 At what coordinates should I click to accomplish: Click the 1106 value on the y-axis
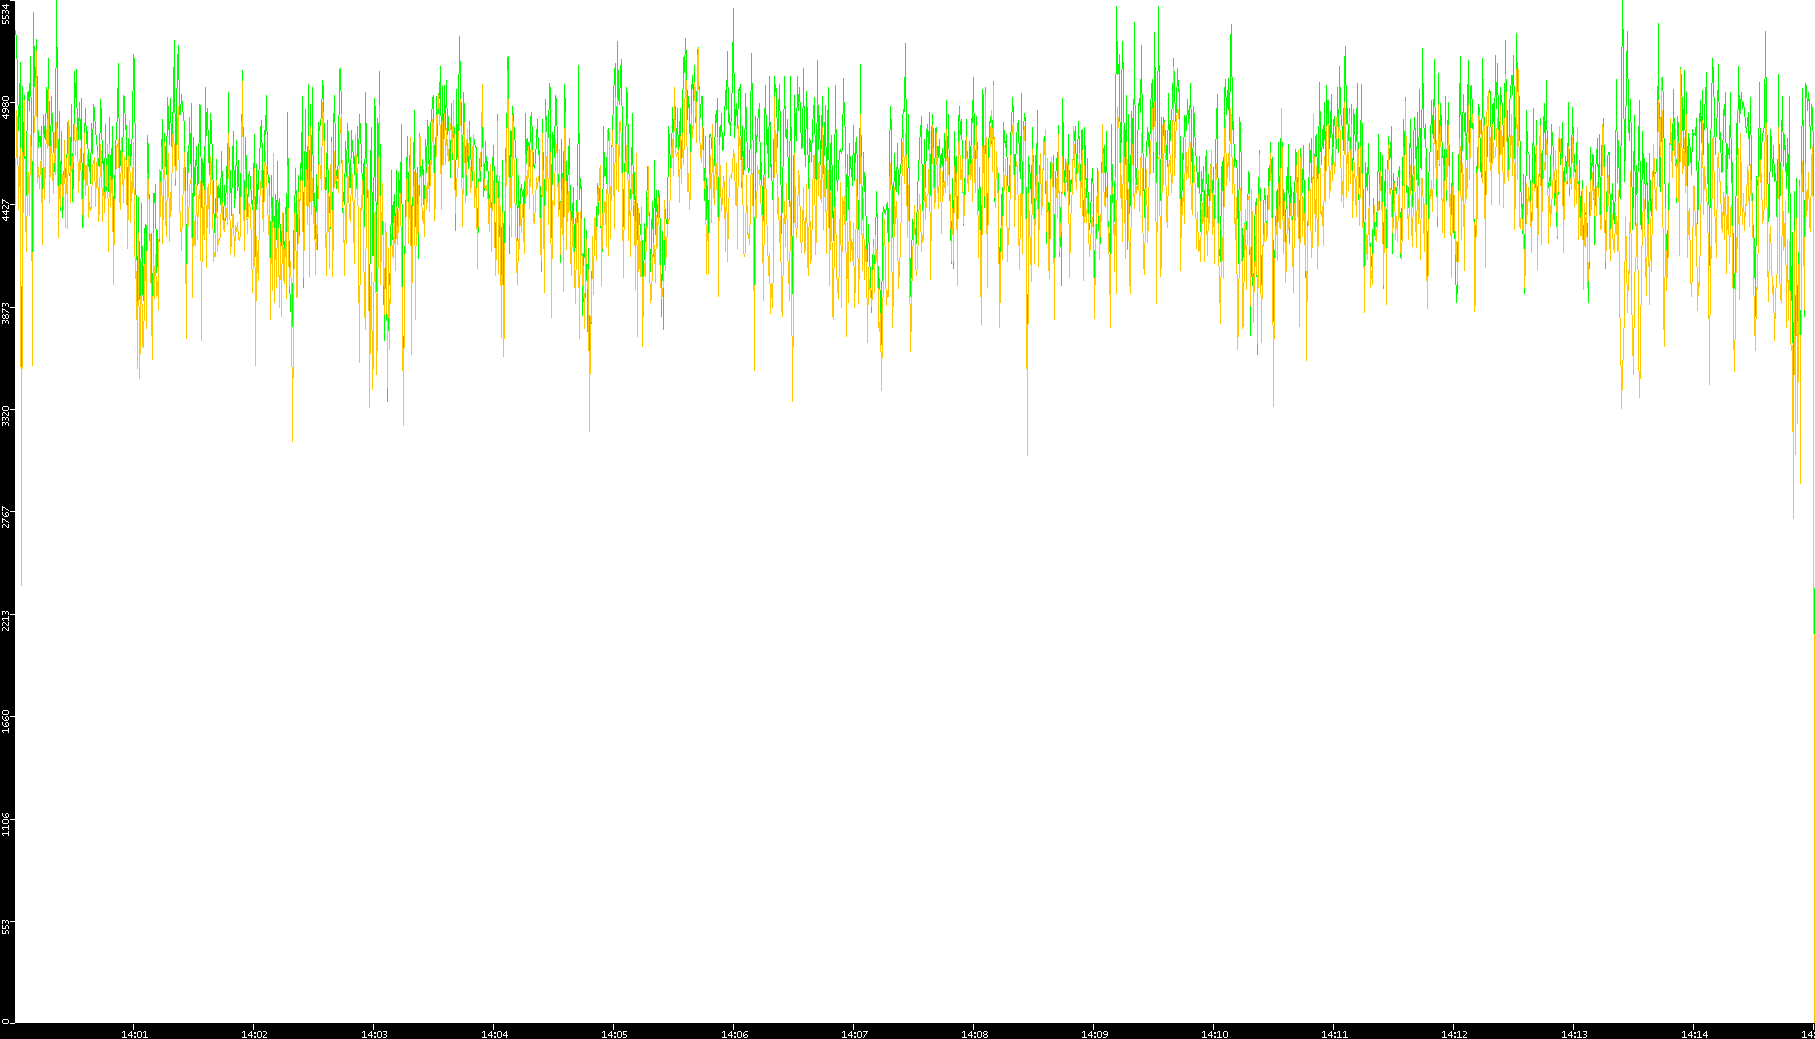7,824
